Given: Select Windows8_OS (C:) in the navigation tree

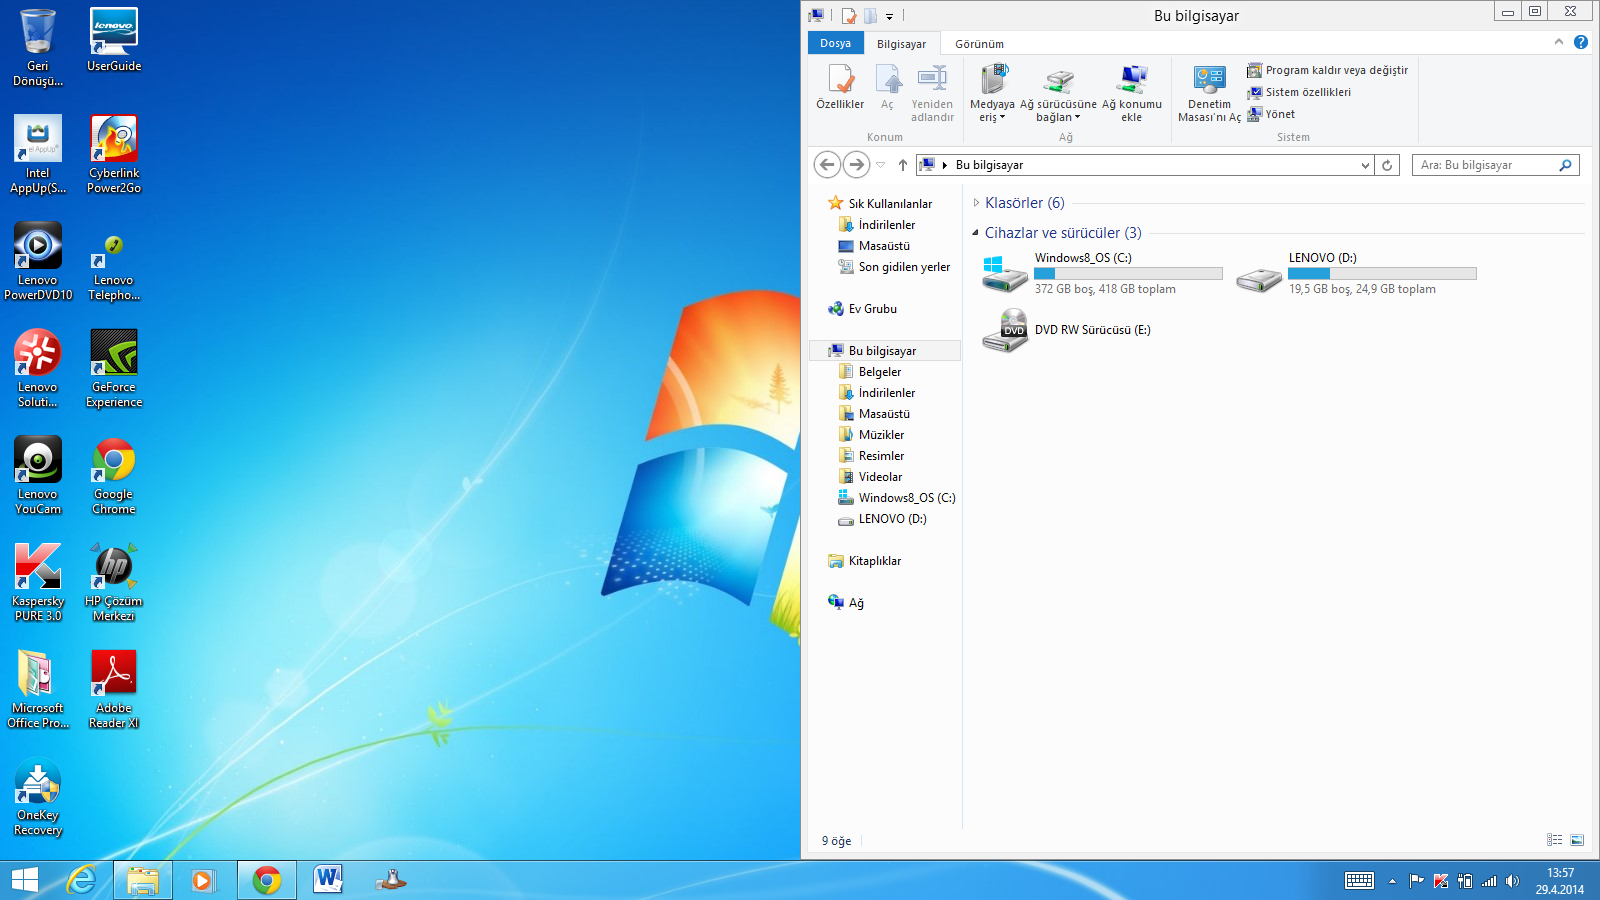Looking at the screenshot, I should [897, 498].
